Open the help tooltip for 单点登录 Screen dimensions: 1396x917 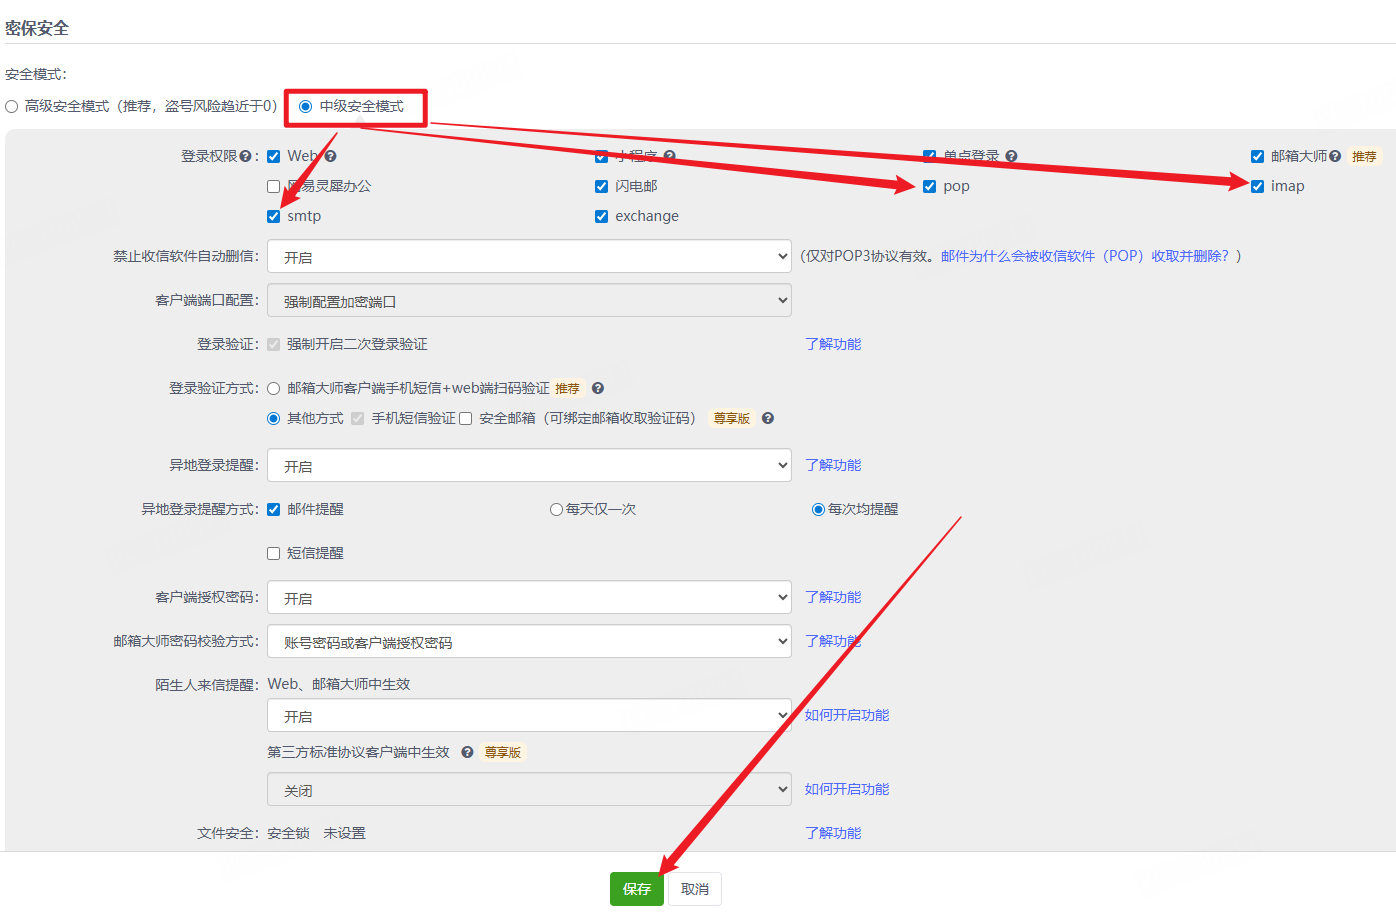(x=1012, y=156)
